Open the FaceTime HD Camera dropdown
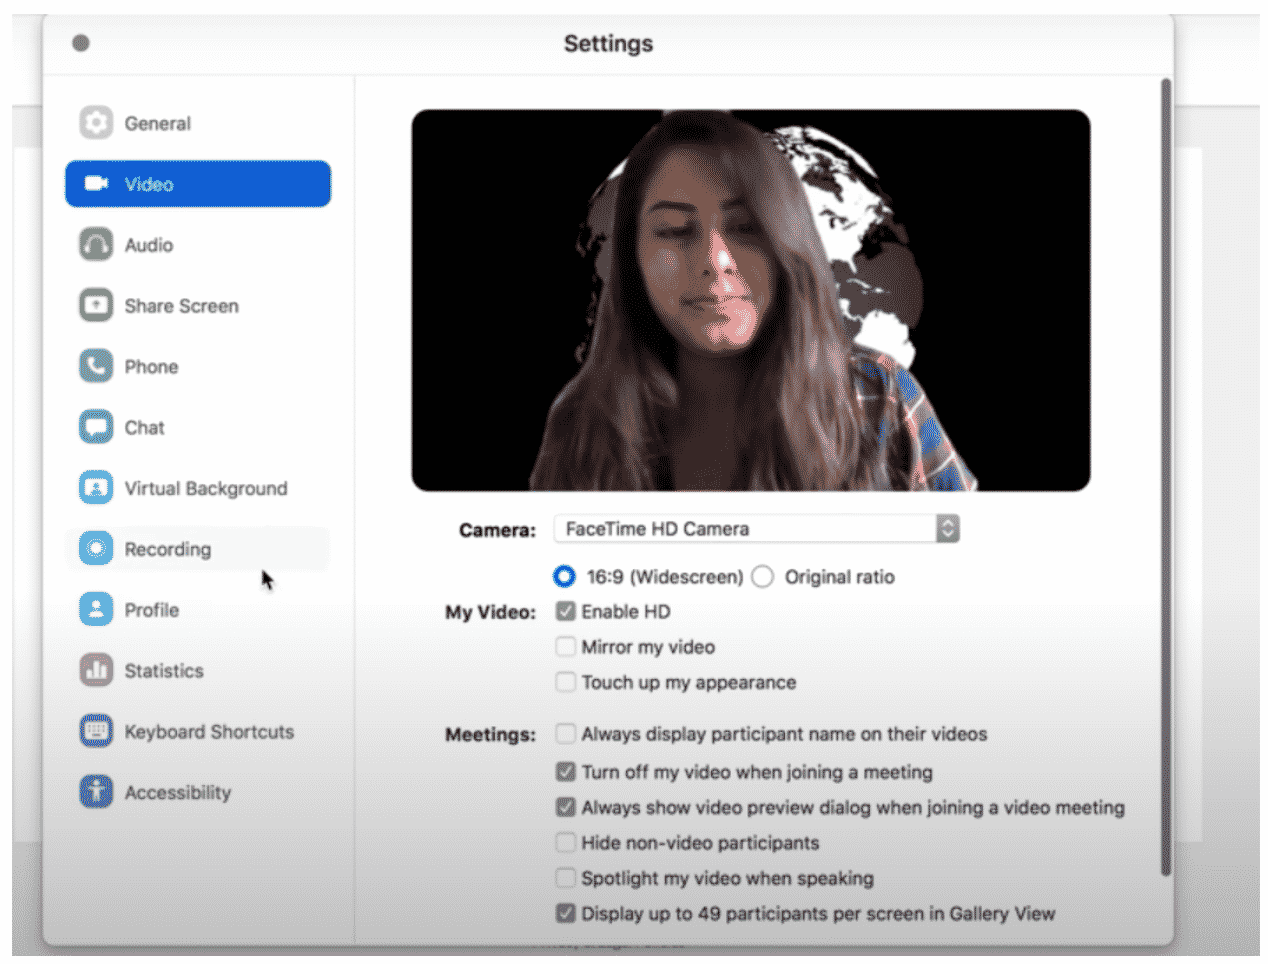The image size is (1268, 964). [745, 529]
